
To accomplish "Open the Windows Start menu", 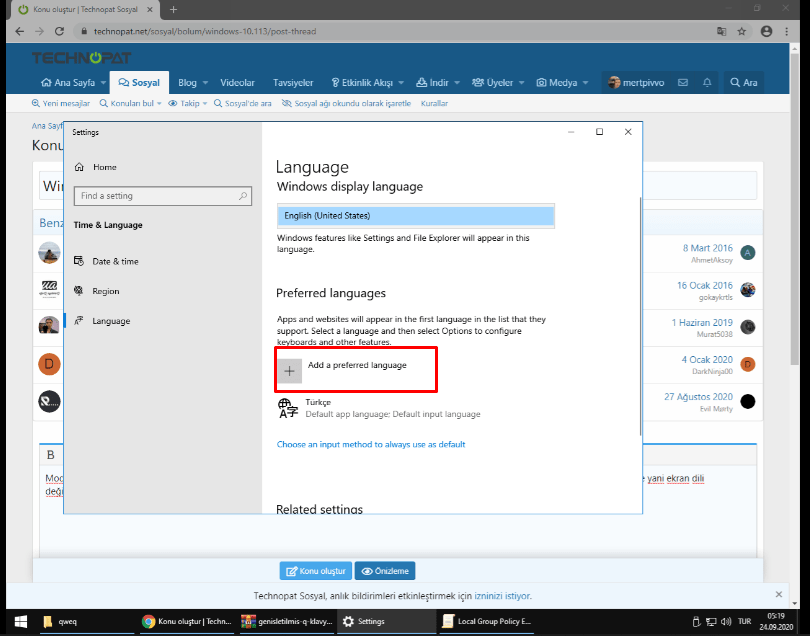I will 21,622.
